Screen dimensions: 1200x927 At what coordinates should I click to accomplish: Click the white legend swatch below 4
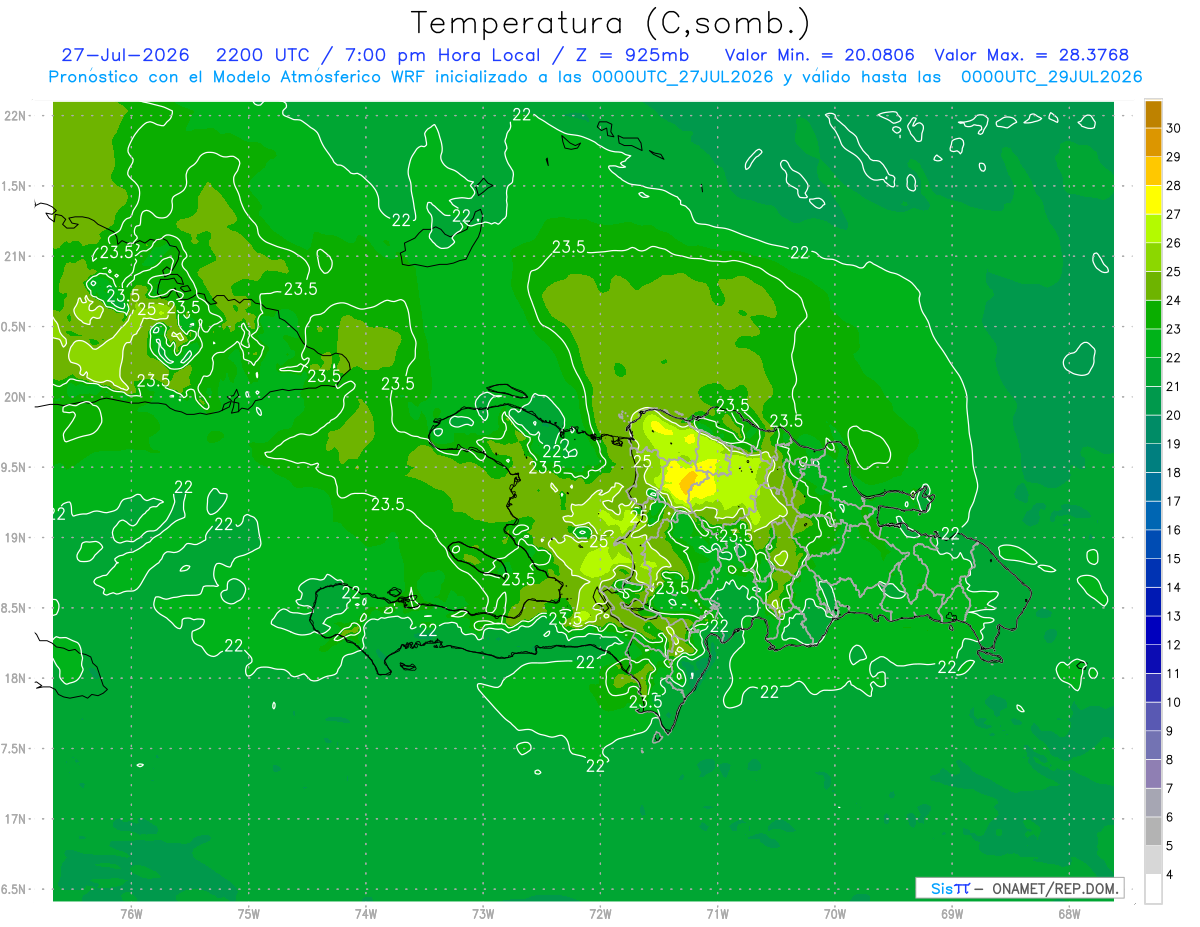pos(1153,889)
